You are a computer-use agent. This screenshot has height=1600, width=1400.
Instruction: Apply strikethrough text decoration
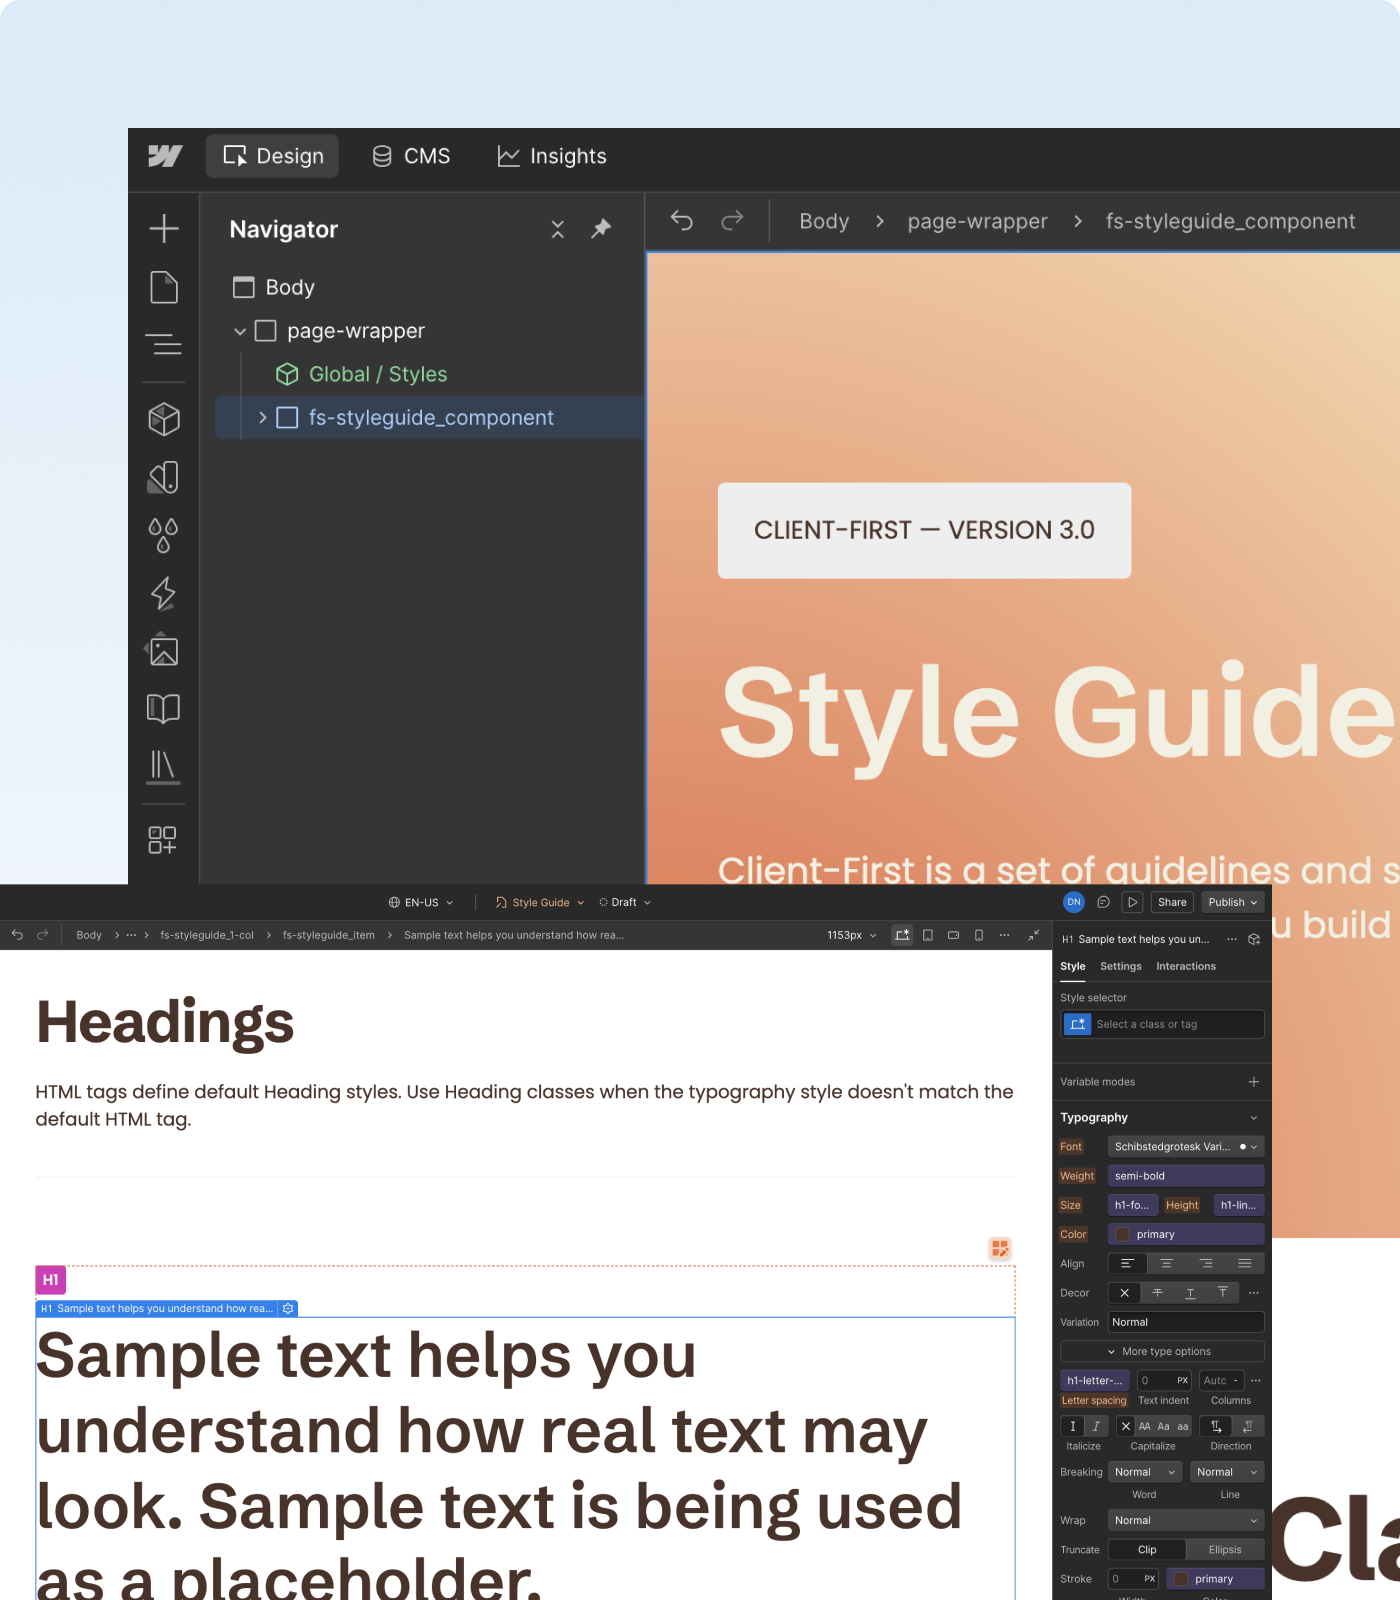(x=1157, y=1293)
